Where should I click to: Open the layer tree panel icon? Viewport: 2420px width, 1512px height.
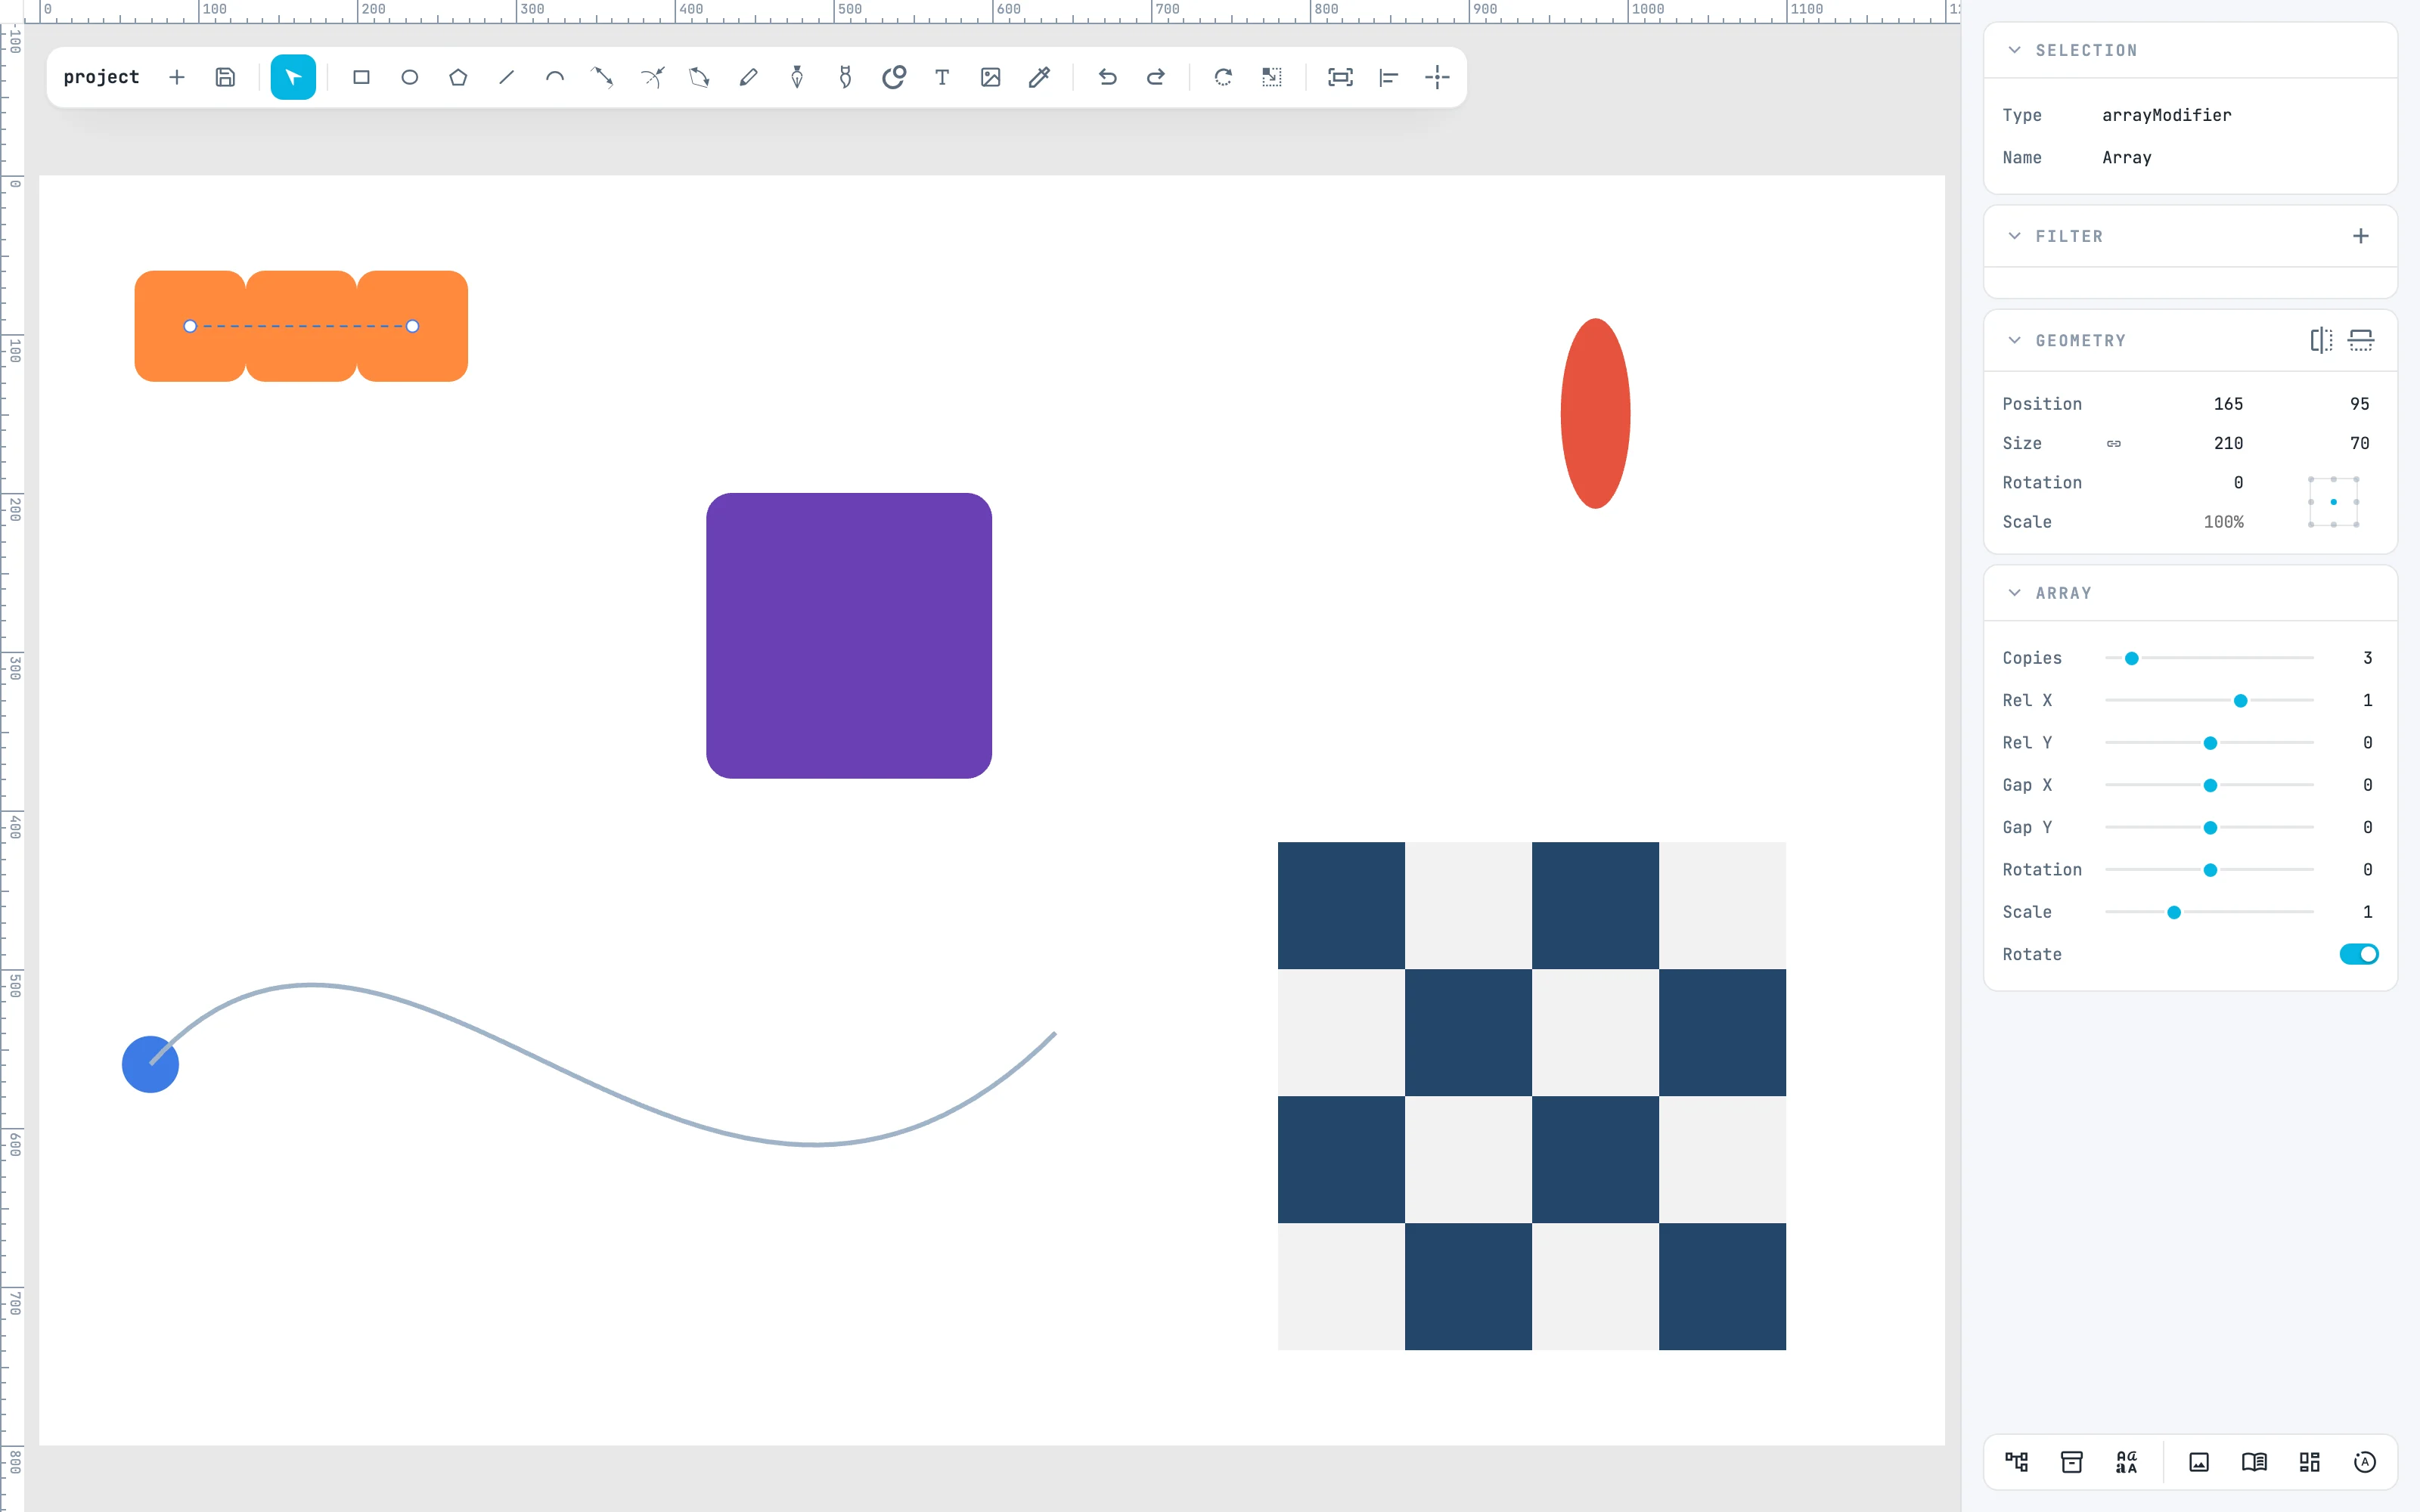2016,1462
